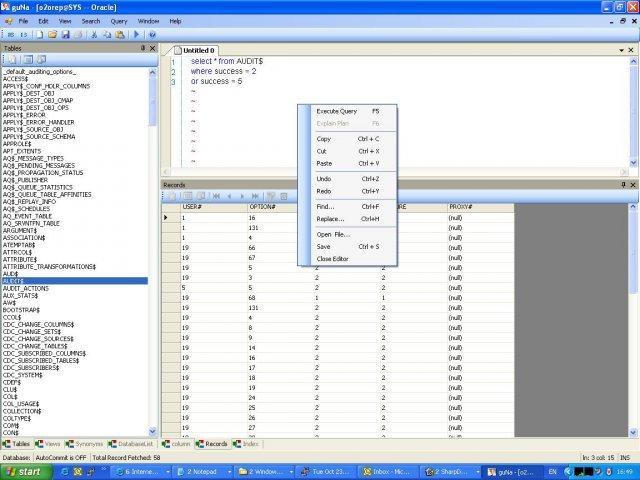Run query with the blue play icon

[x=136, y=35]
